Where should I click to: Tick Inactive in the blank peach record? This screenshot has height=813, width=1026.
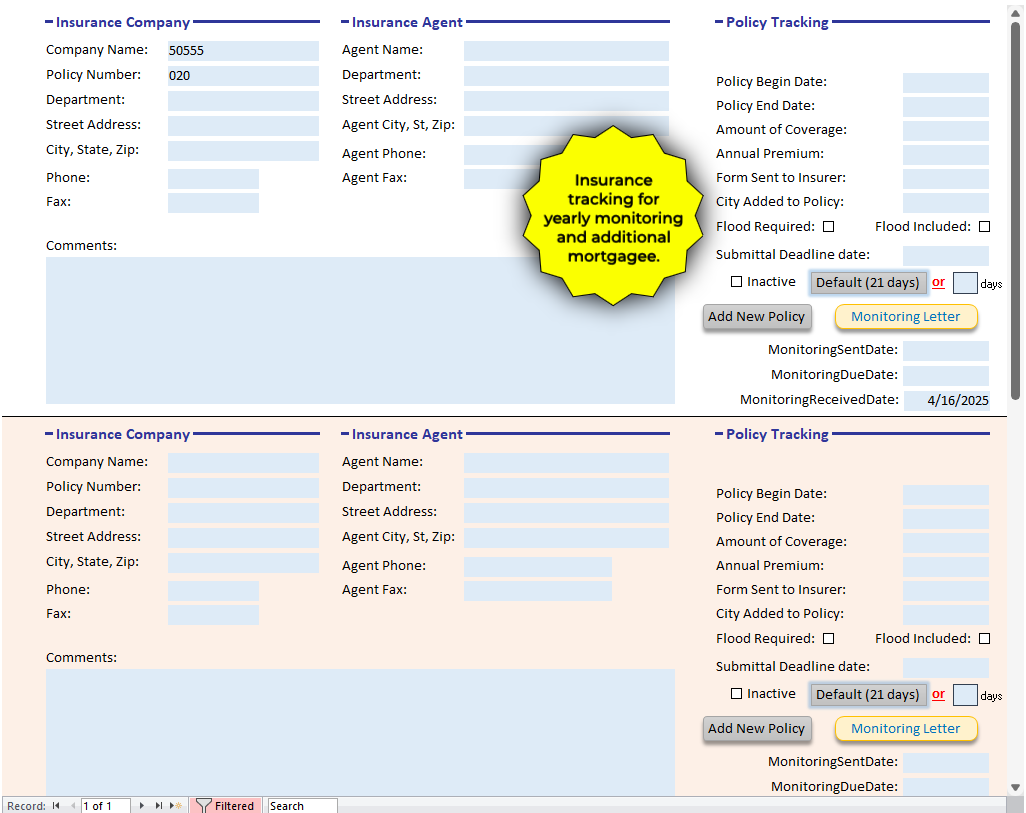point(736,693)
